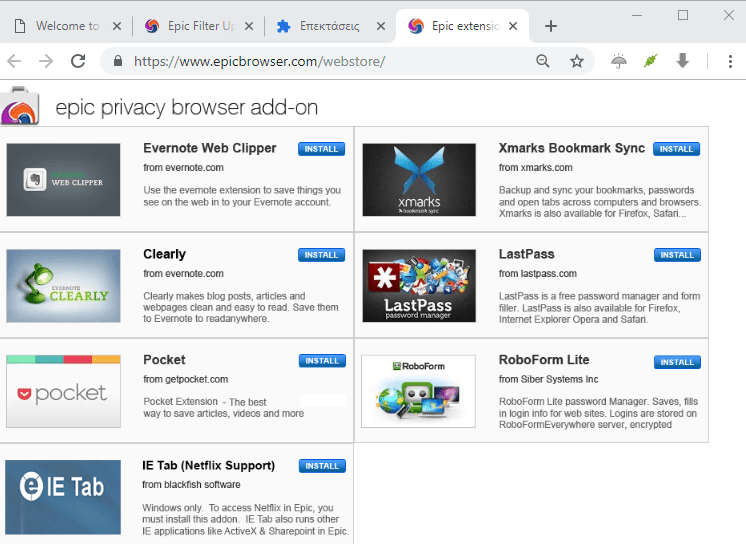The width and height of the screenshot is (746, 544).
Task: Click the RoboForm Lite title
Action: click(x=544, y=360)
